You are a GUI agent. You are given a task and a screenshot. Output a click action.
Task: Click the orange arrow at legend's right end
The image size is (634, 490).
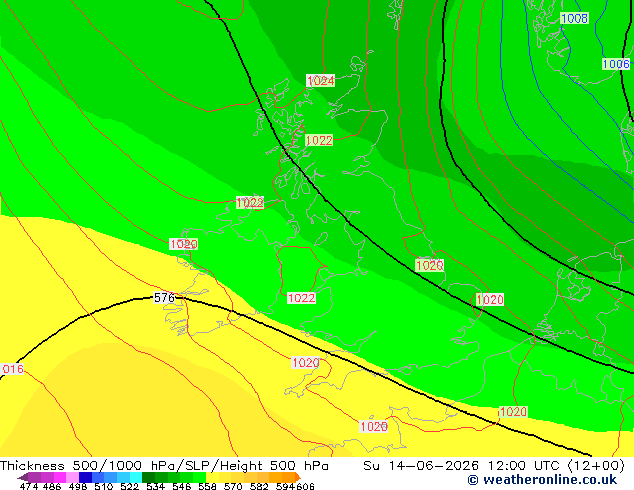tap(297, 477)
